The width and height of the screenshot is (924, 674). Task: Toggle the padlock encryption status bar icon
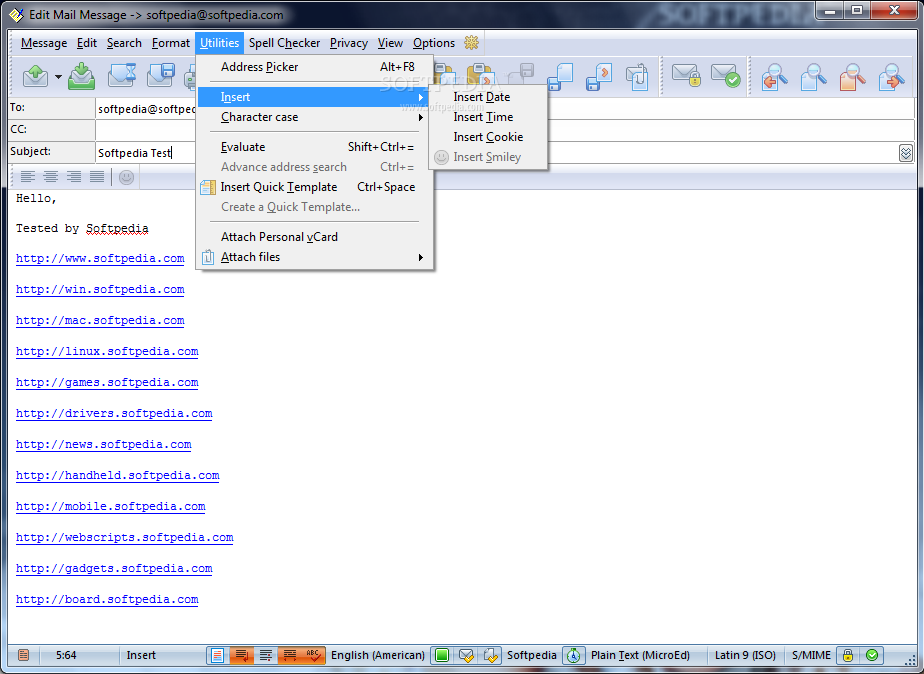tap(848, 655)
